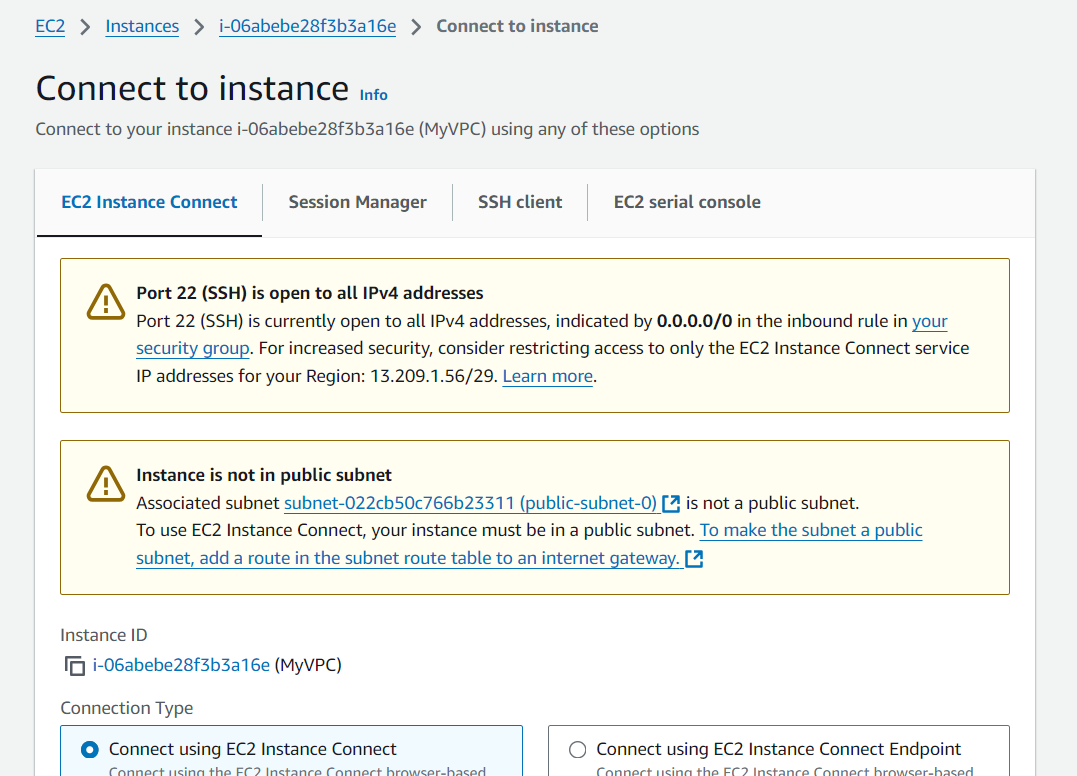Click the Connection Type label
Image resolution: width=1077 pixels, height=776 pixels.
(x=126, y=708)
